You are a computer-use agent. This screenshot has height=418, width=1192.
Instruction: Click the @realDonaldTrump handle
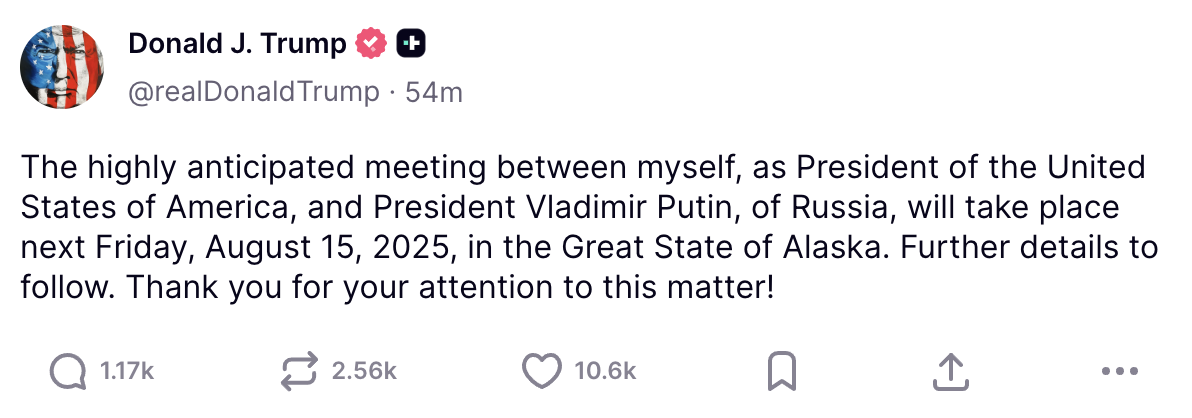pyautogui.click(x=254, y=92)
